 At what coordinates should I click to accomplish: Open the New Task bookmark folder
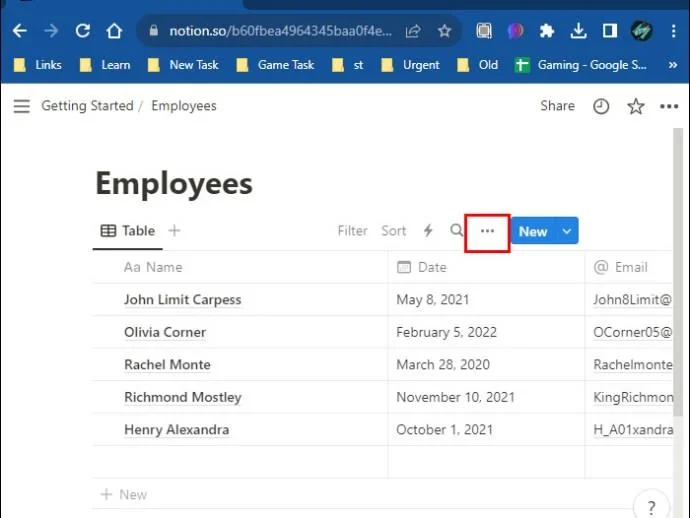click(183, 65)
